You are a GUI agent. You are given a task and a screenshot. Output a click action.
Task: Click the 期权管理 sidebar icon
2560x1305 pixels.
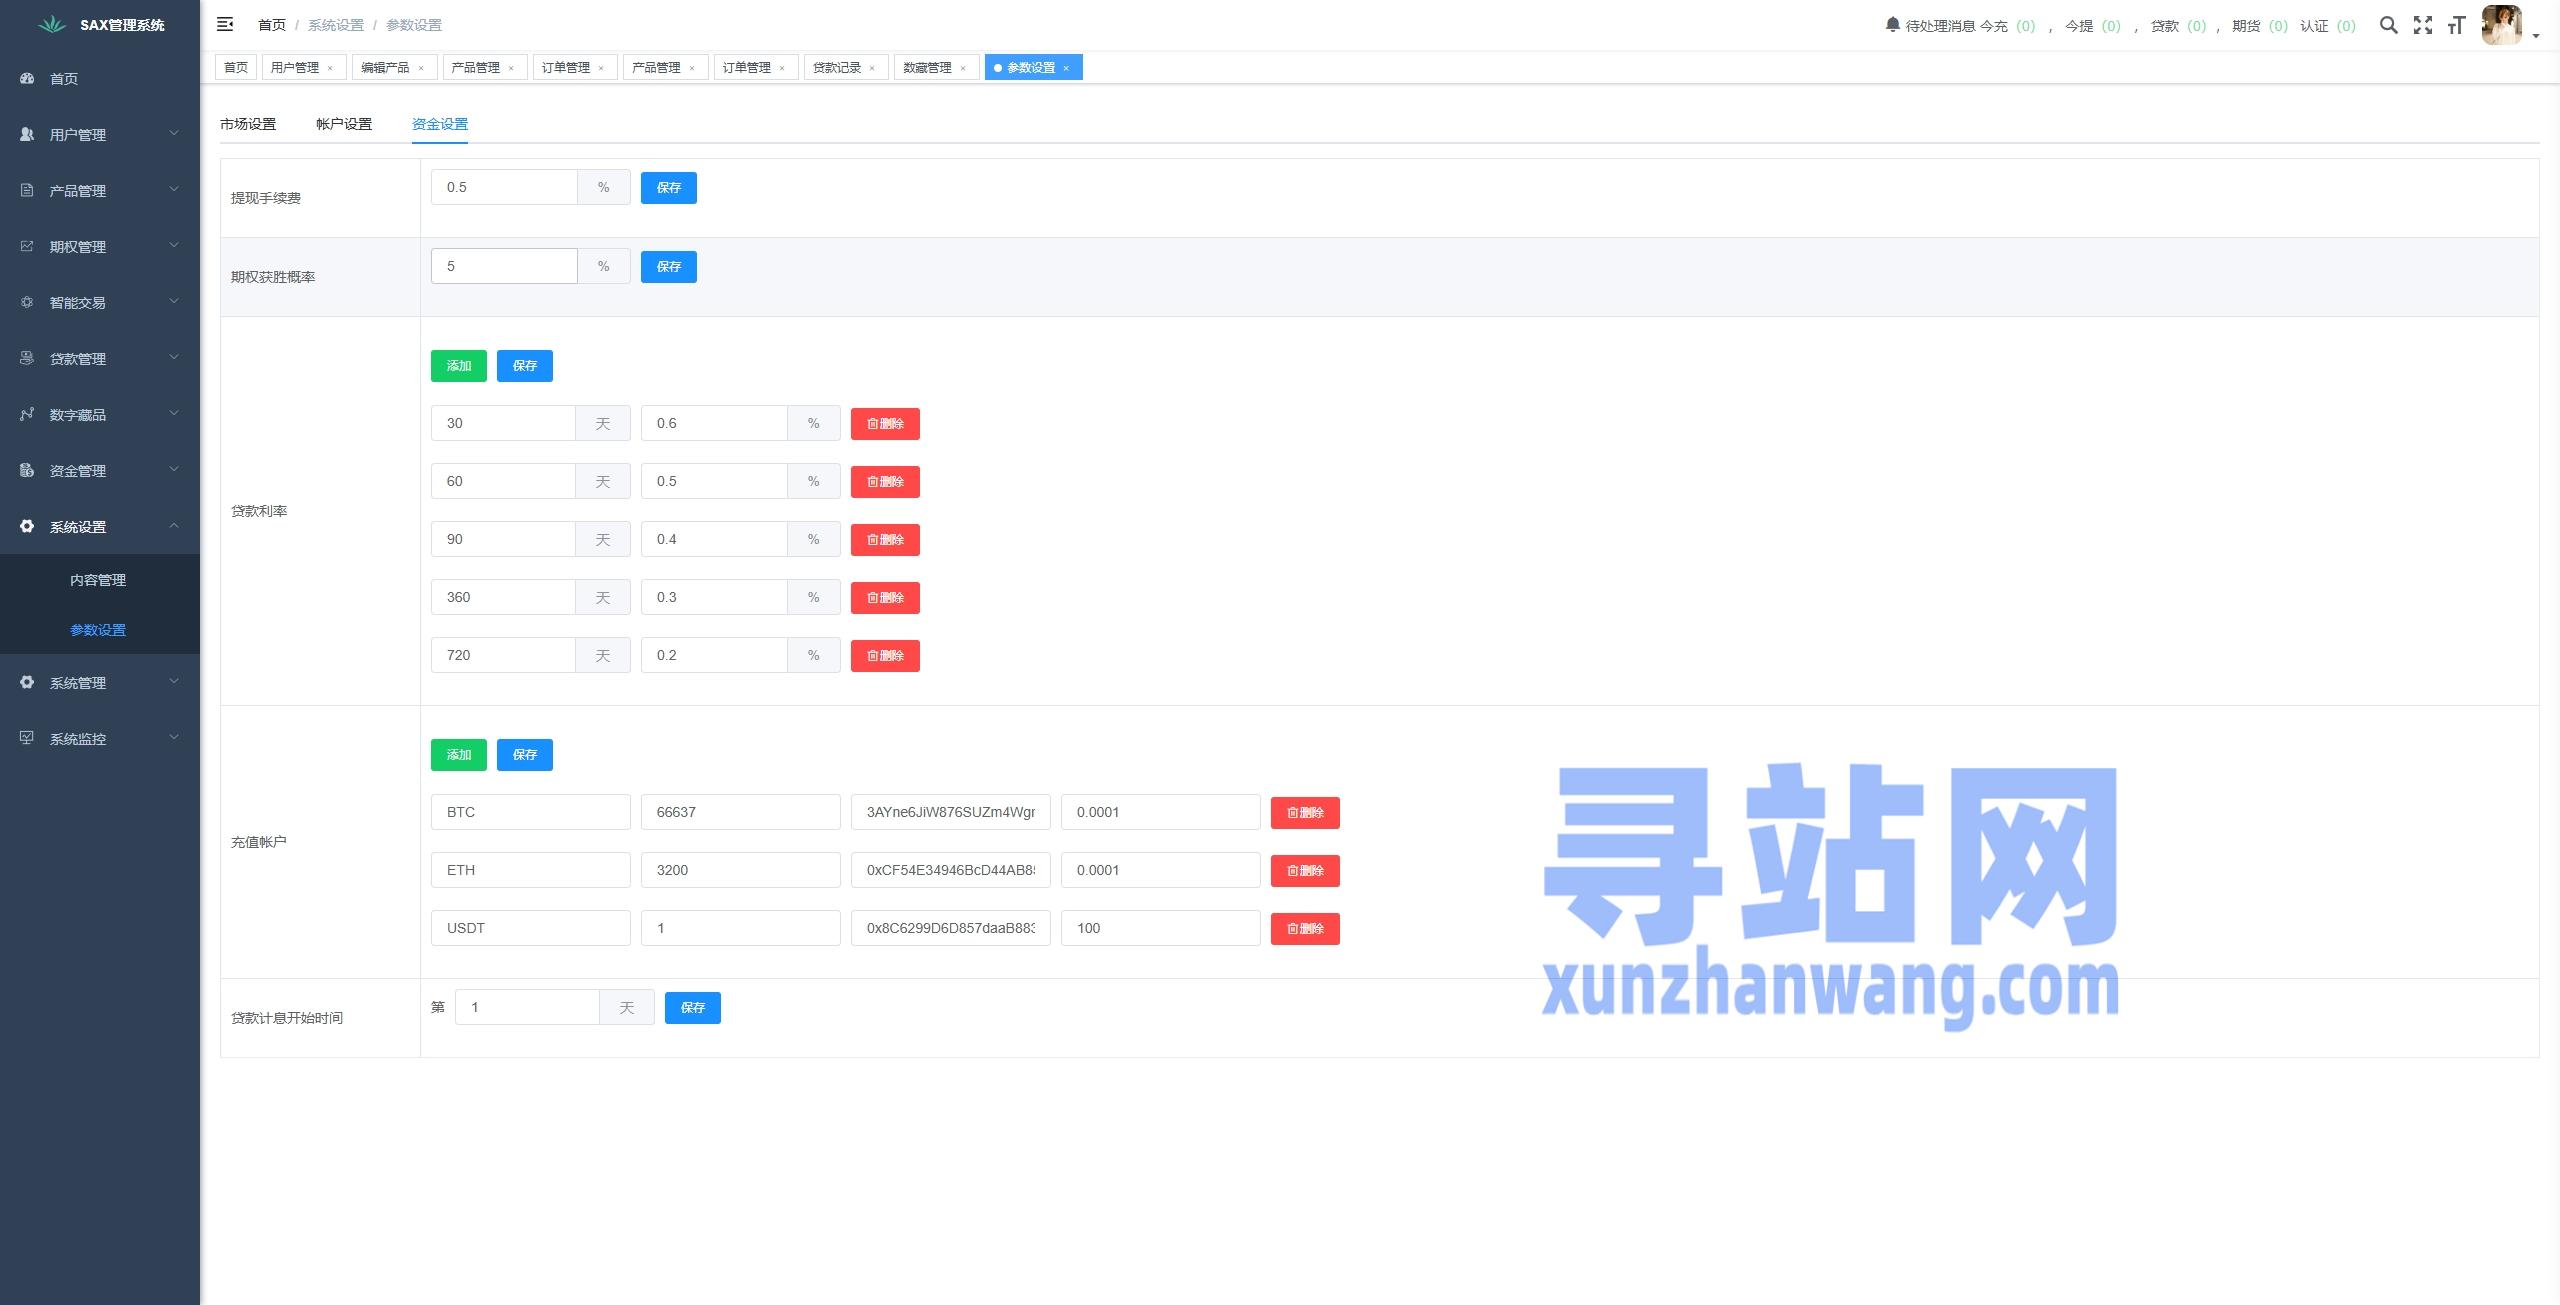(x=27, y=246)
